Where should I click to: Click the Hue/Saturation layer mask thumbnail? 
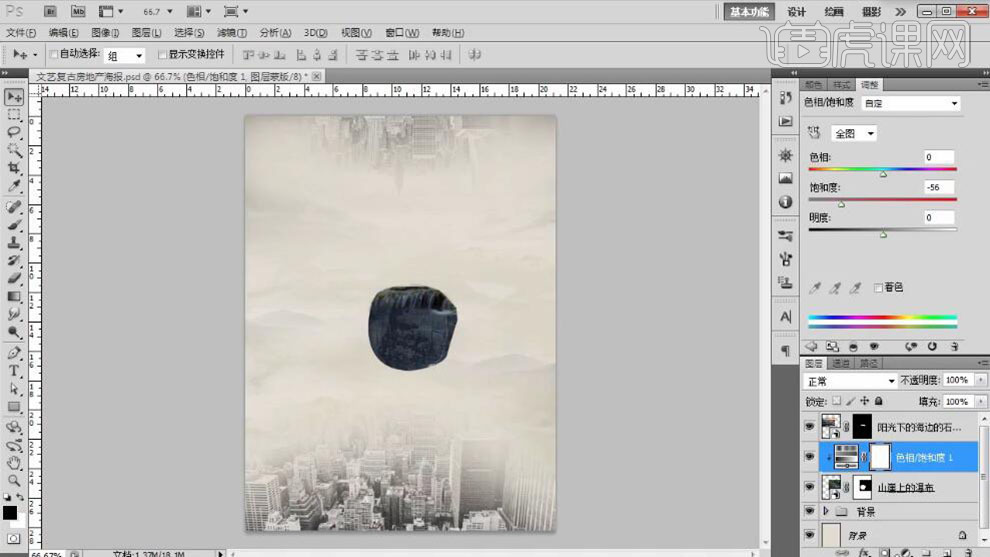click(880, 457)
